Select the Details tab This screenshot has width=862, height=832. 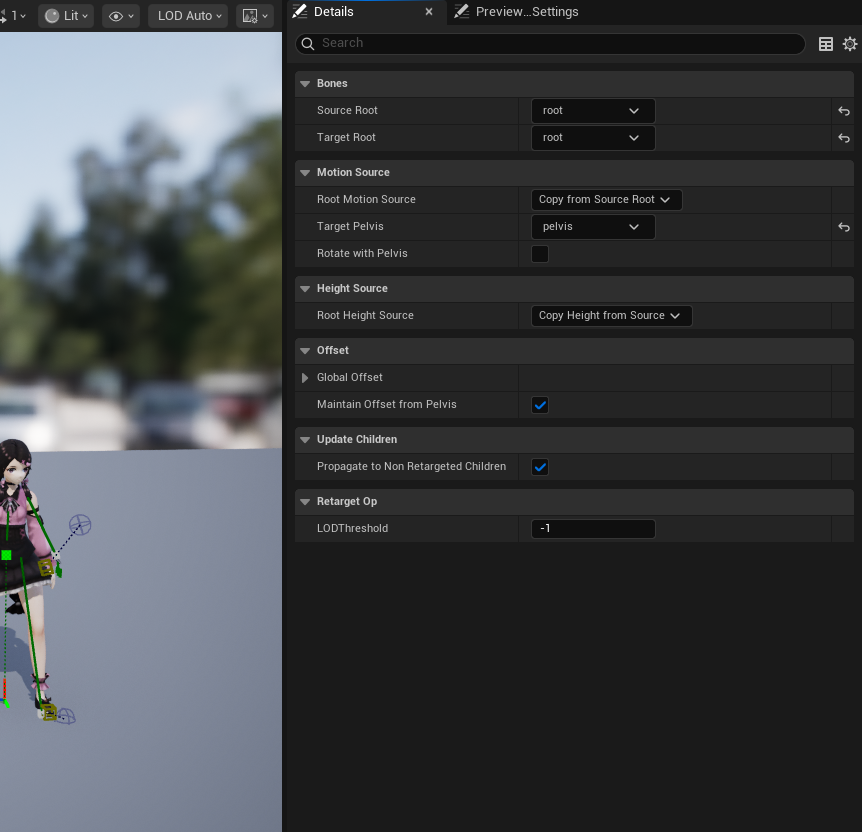[333, 12]
